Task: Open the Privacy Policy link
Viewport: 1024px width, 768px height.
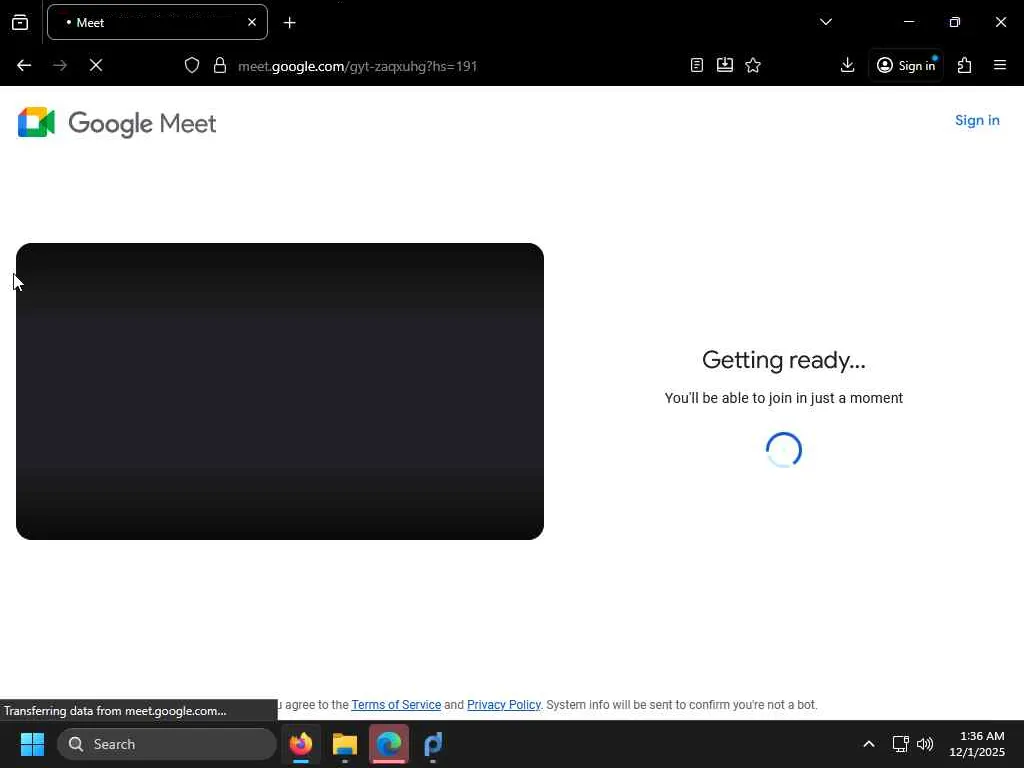Action: click(504, 705)
